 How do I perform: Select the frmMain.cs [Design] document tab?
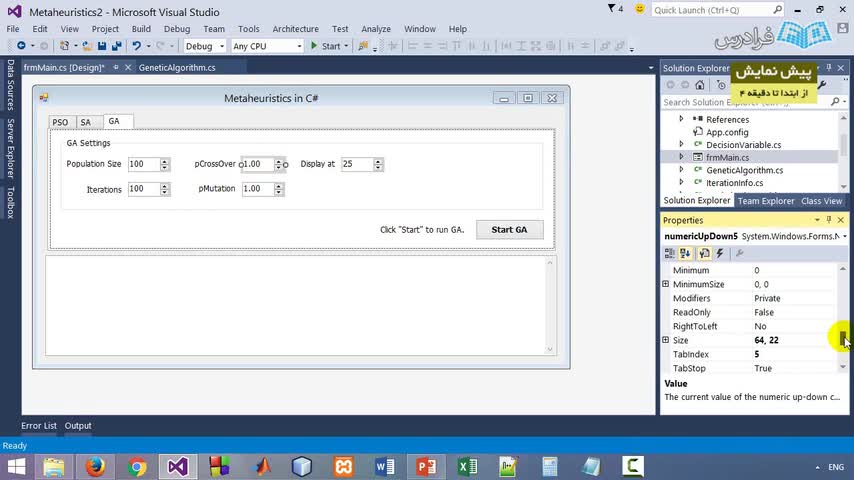(64, 68)
